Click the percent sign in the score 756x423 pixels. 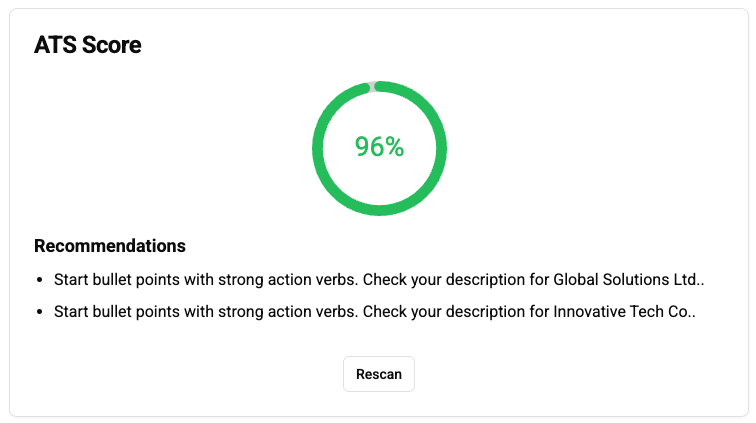(395, 147)
